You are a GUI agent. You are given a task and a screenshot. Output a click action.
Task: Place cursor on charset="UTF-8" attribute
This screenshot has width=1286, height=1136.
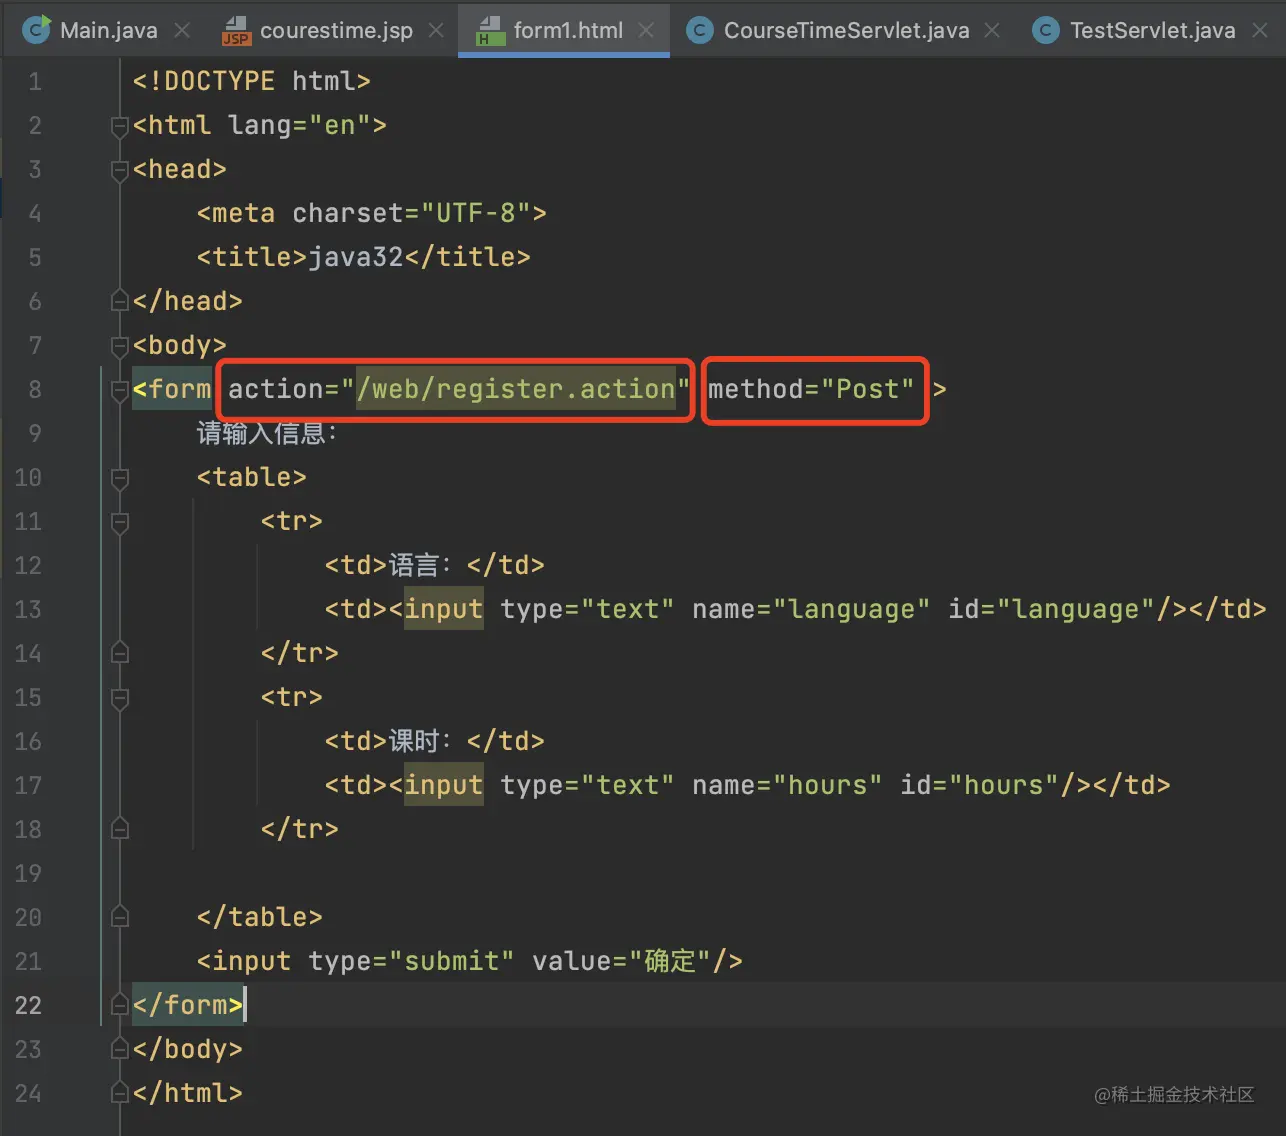pyautogui.click(x=411, y=213)
